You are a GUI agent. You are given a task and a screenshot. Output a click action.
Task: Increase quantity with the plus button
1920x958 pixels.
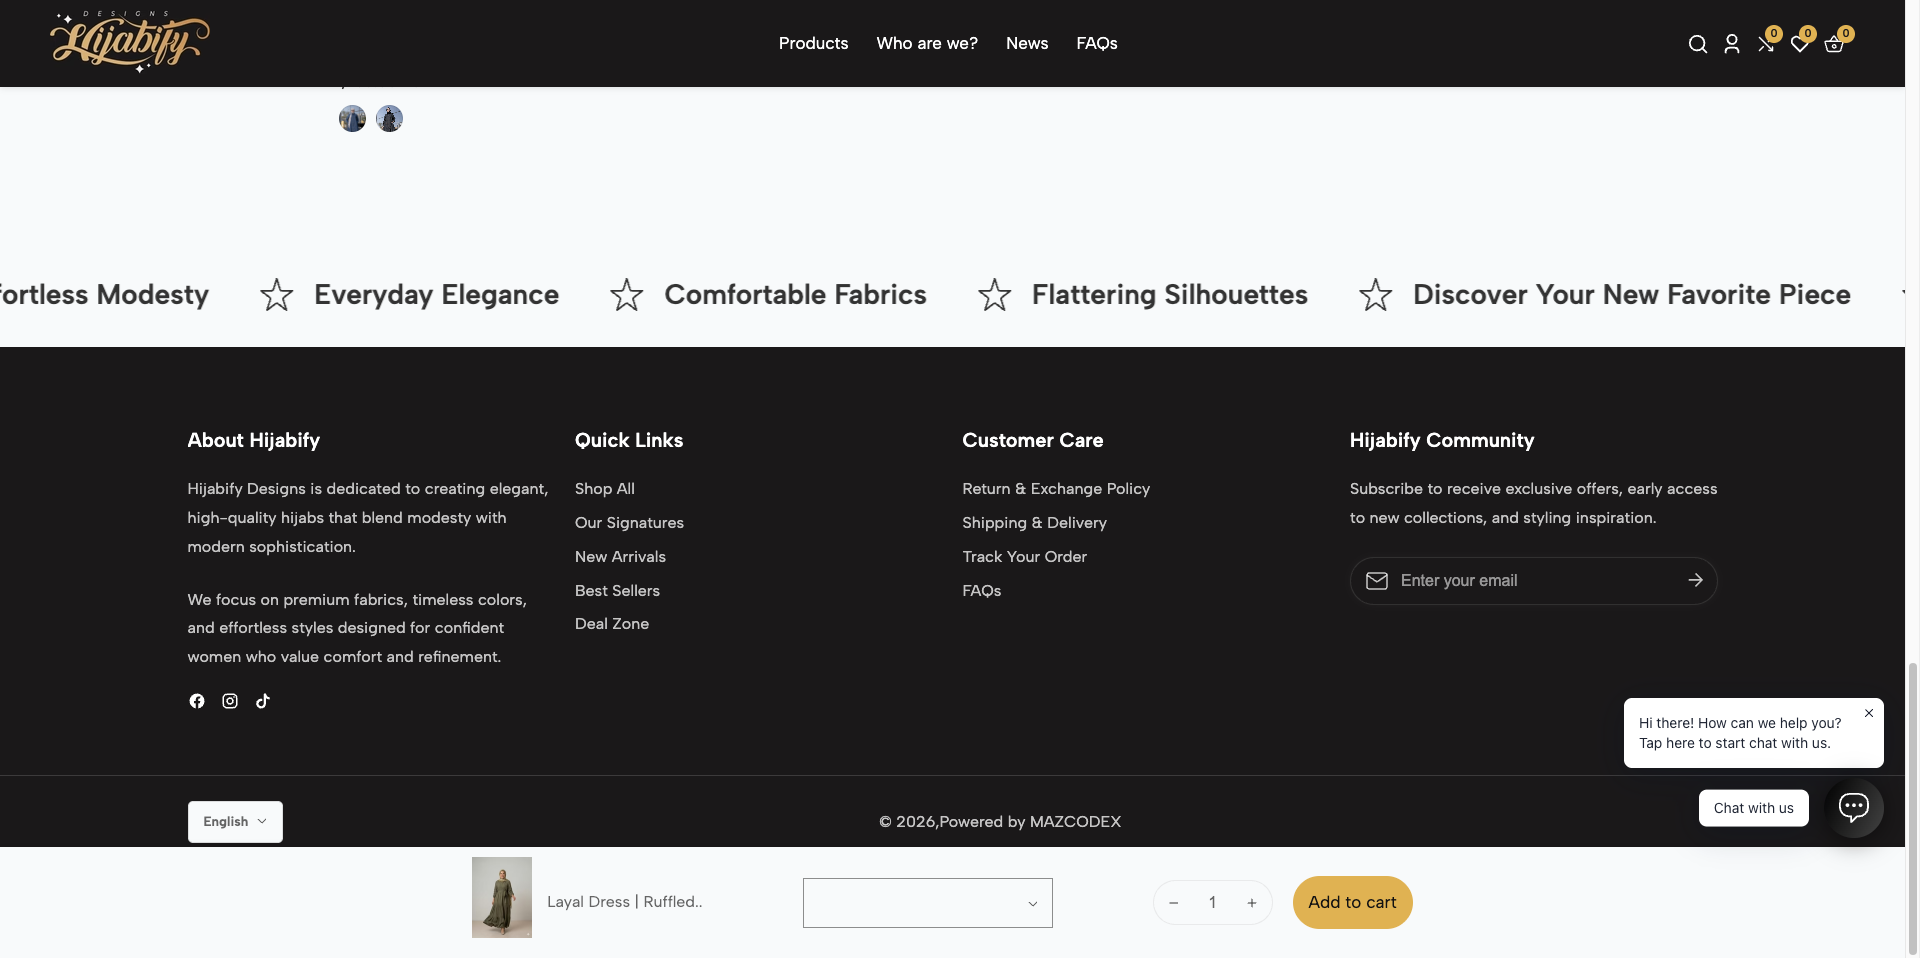(1251, 903)
